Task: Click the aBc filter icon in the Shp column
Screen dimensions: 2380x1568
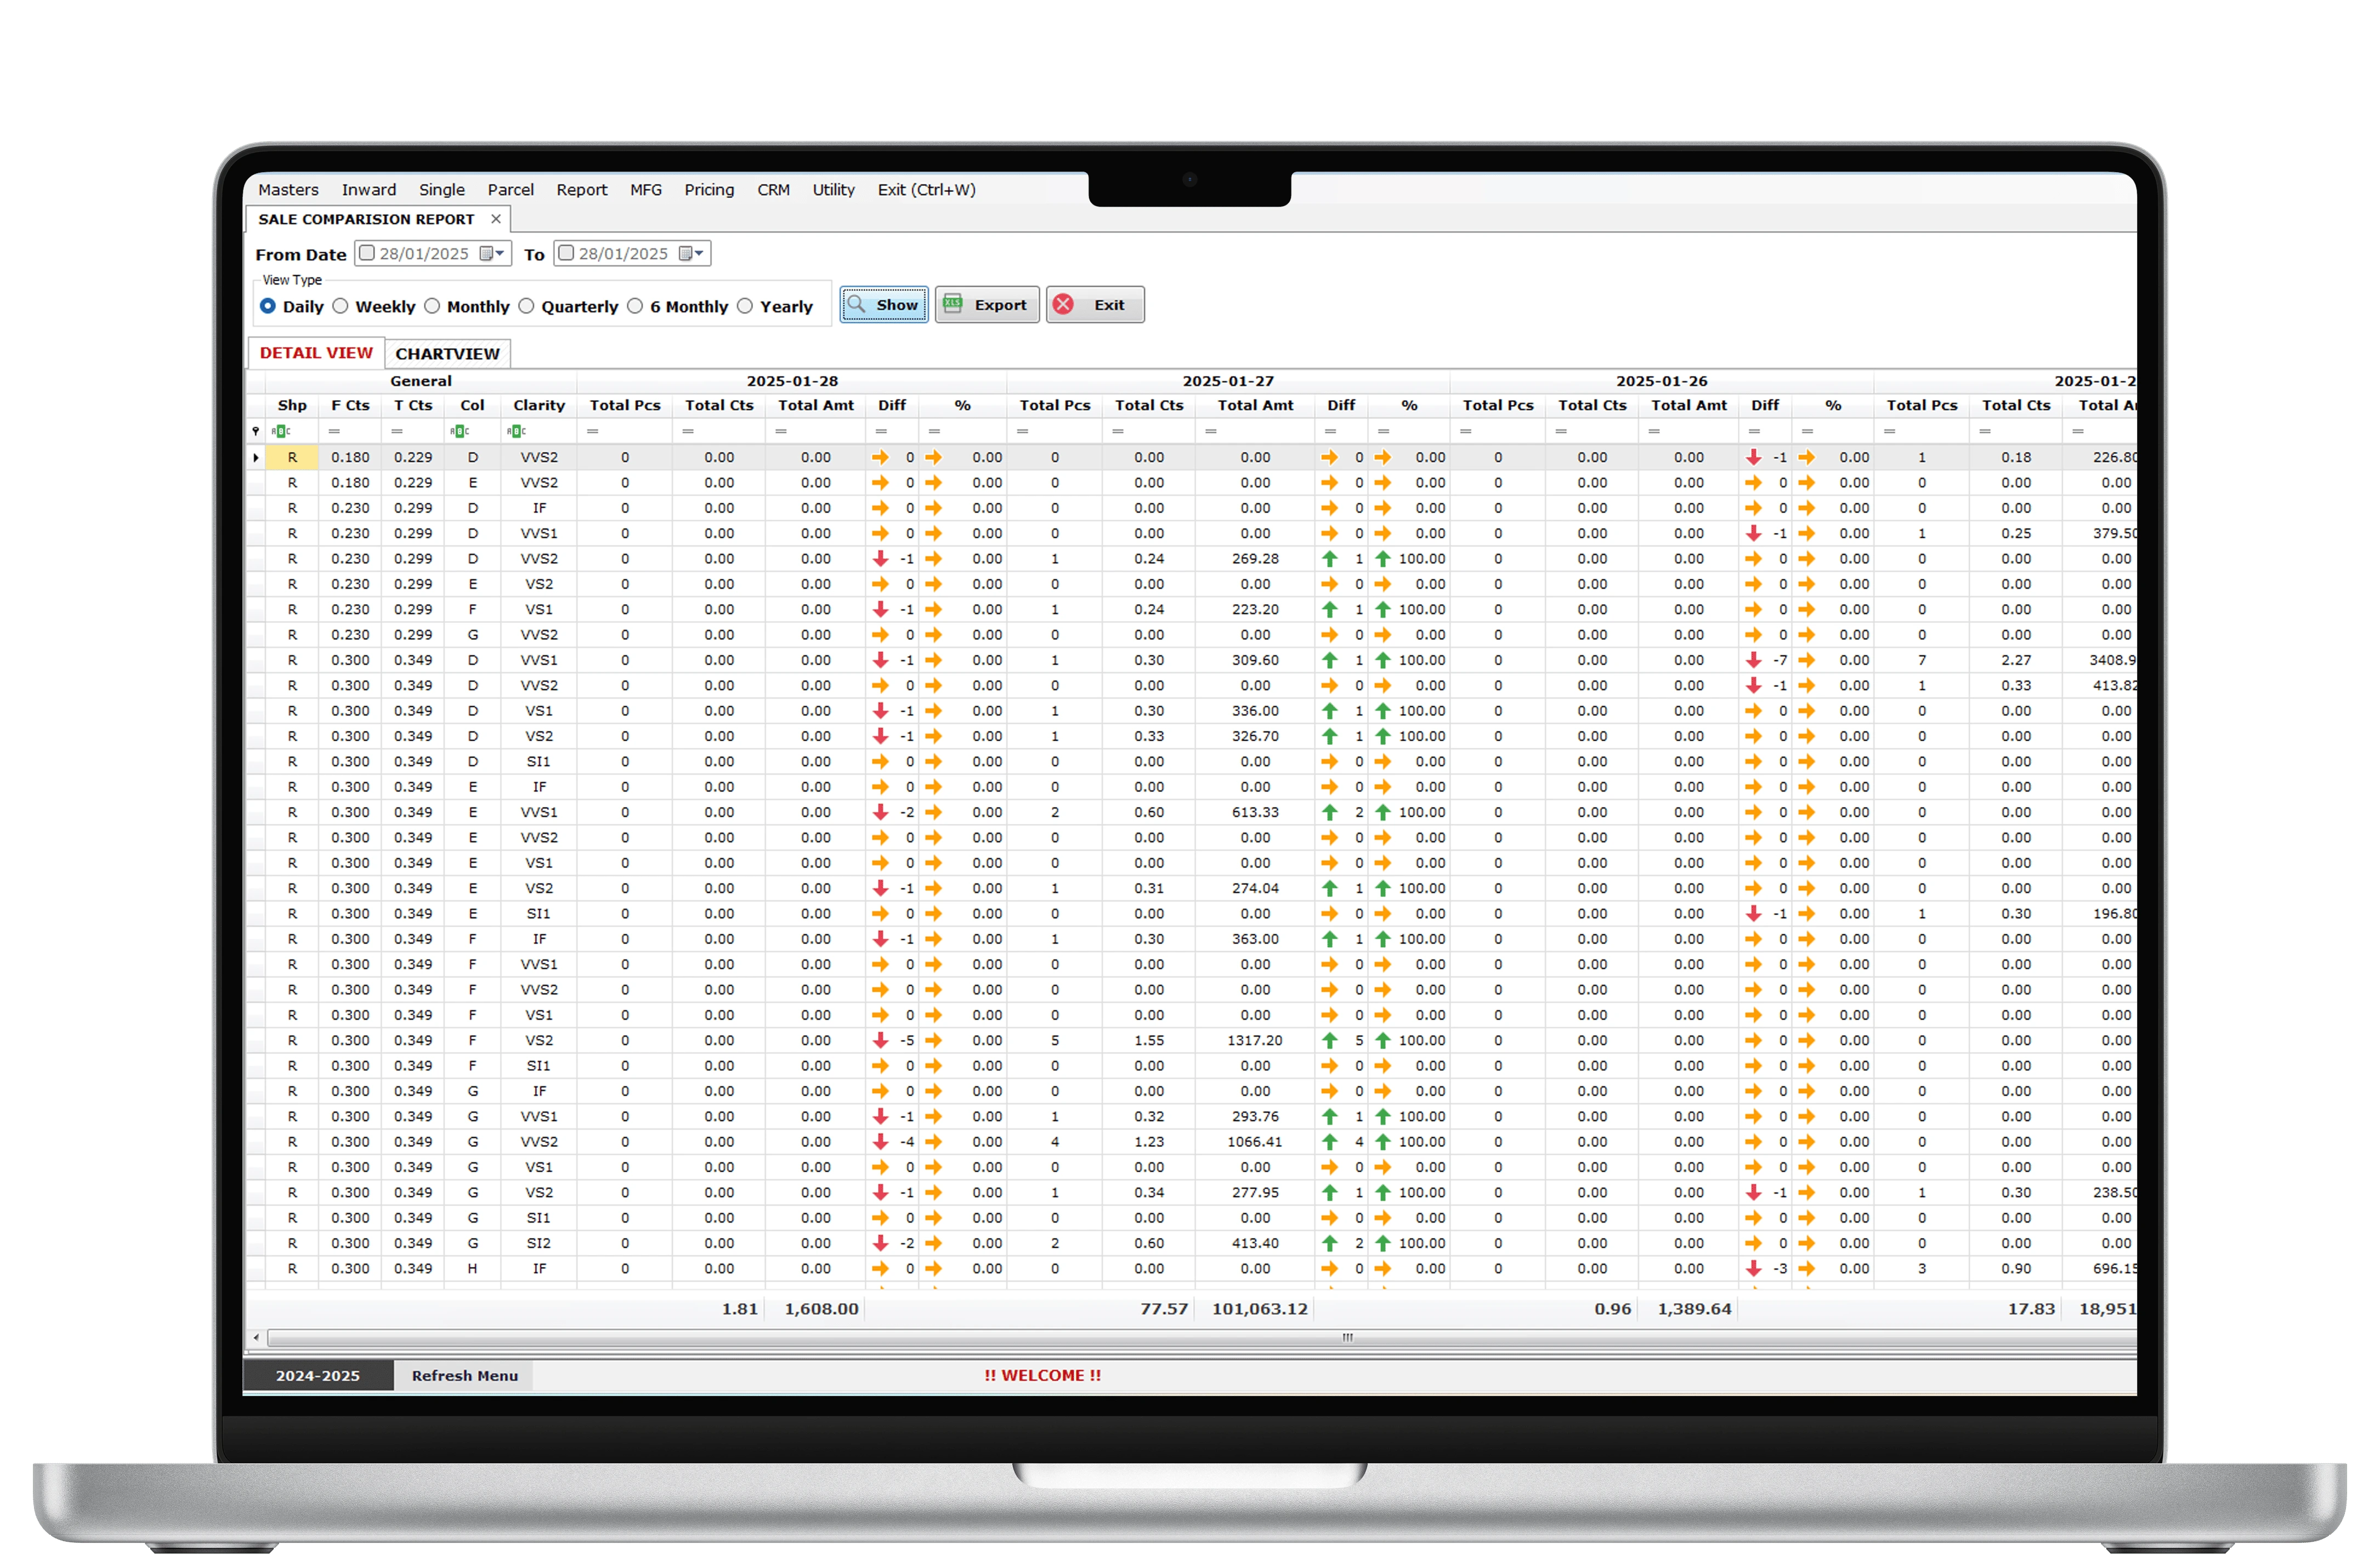Action: tap(282, 431)
